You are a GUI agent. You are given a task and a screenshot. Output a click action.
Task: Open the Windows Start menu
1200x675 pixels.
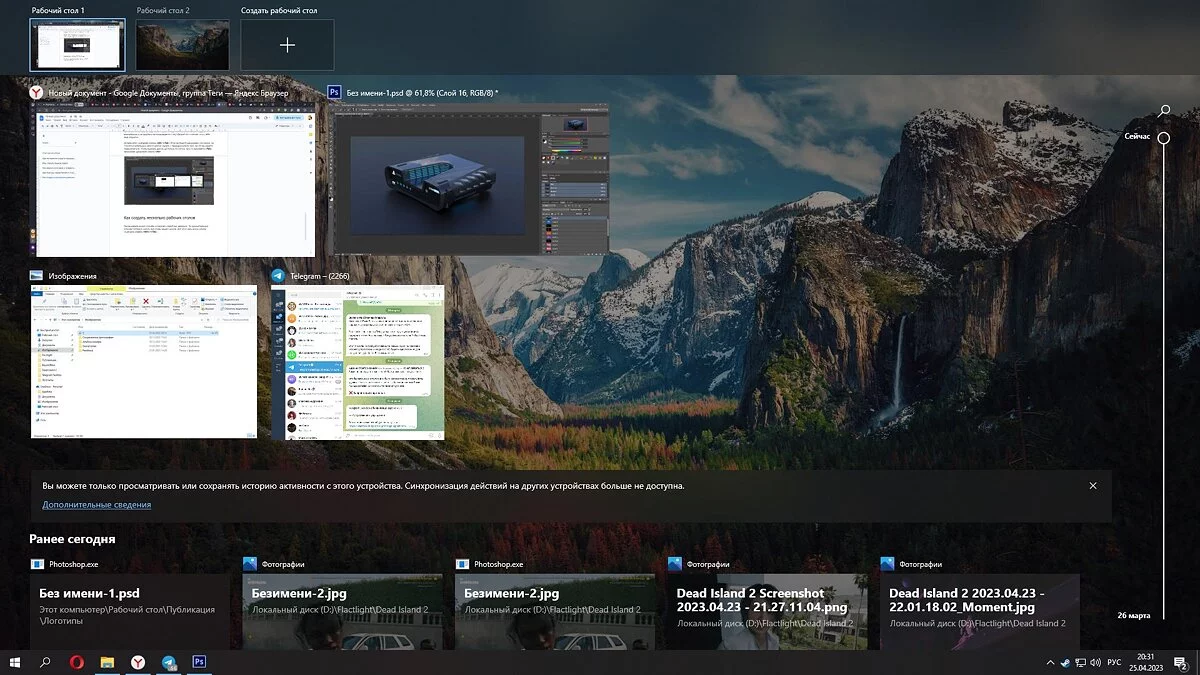pyautogui.click(x=15, y=662)
